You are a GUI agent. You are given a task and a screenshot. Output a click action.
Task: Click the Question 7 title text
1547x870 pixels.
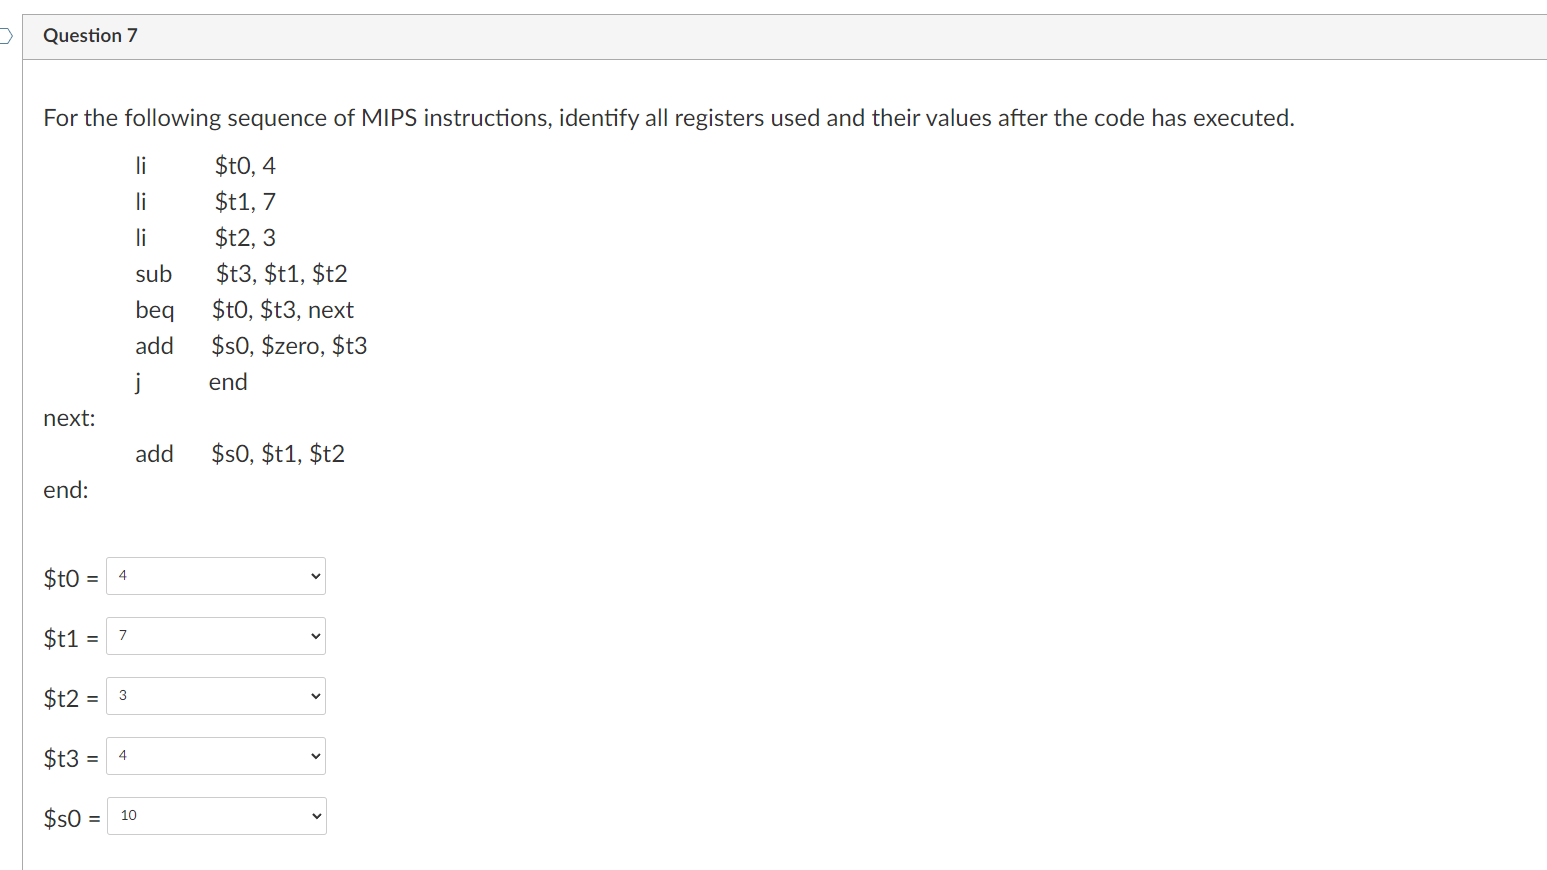(x=90, y=35)
